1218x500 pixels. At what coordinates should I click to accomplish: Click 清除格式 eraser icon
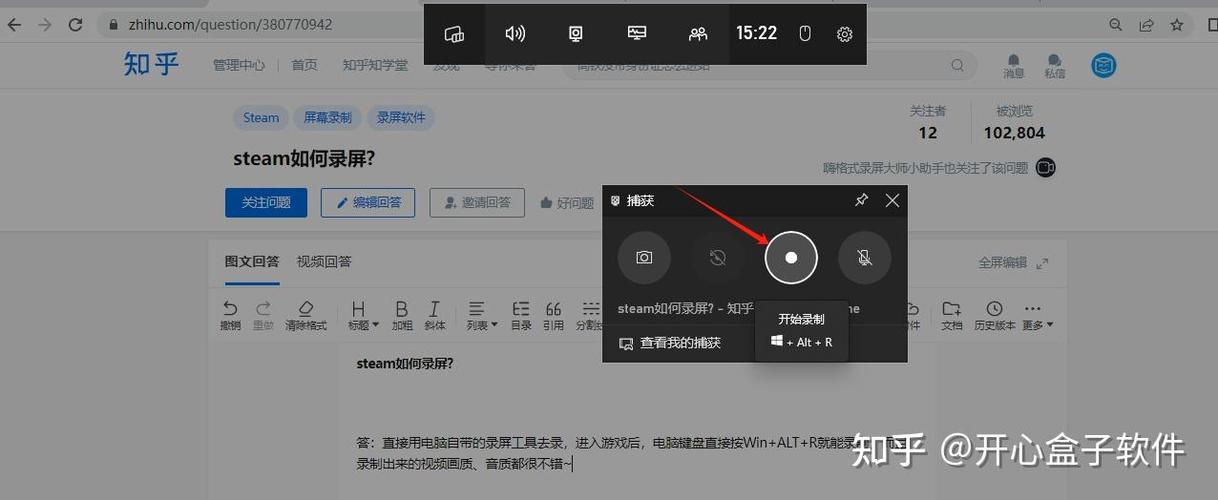pyautogui.click(x=306, y=315)
